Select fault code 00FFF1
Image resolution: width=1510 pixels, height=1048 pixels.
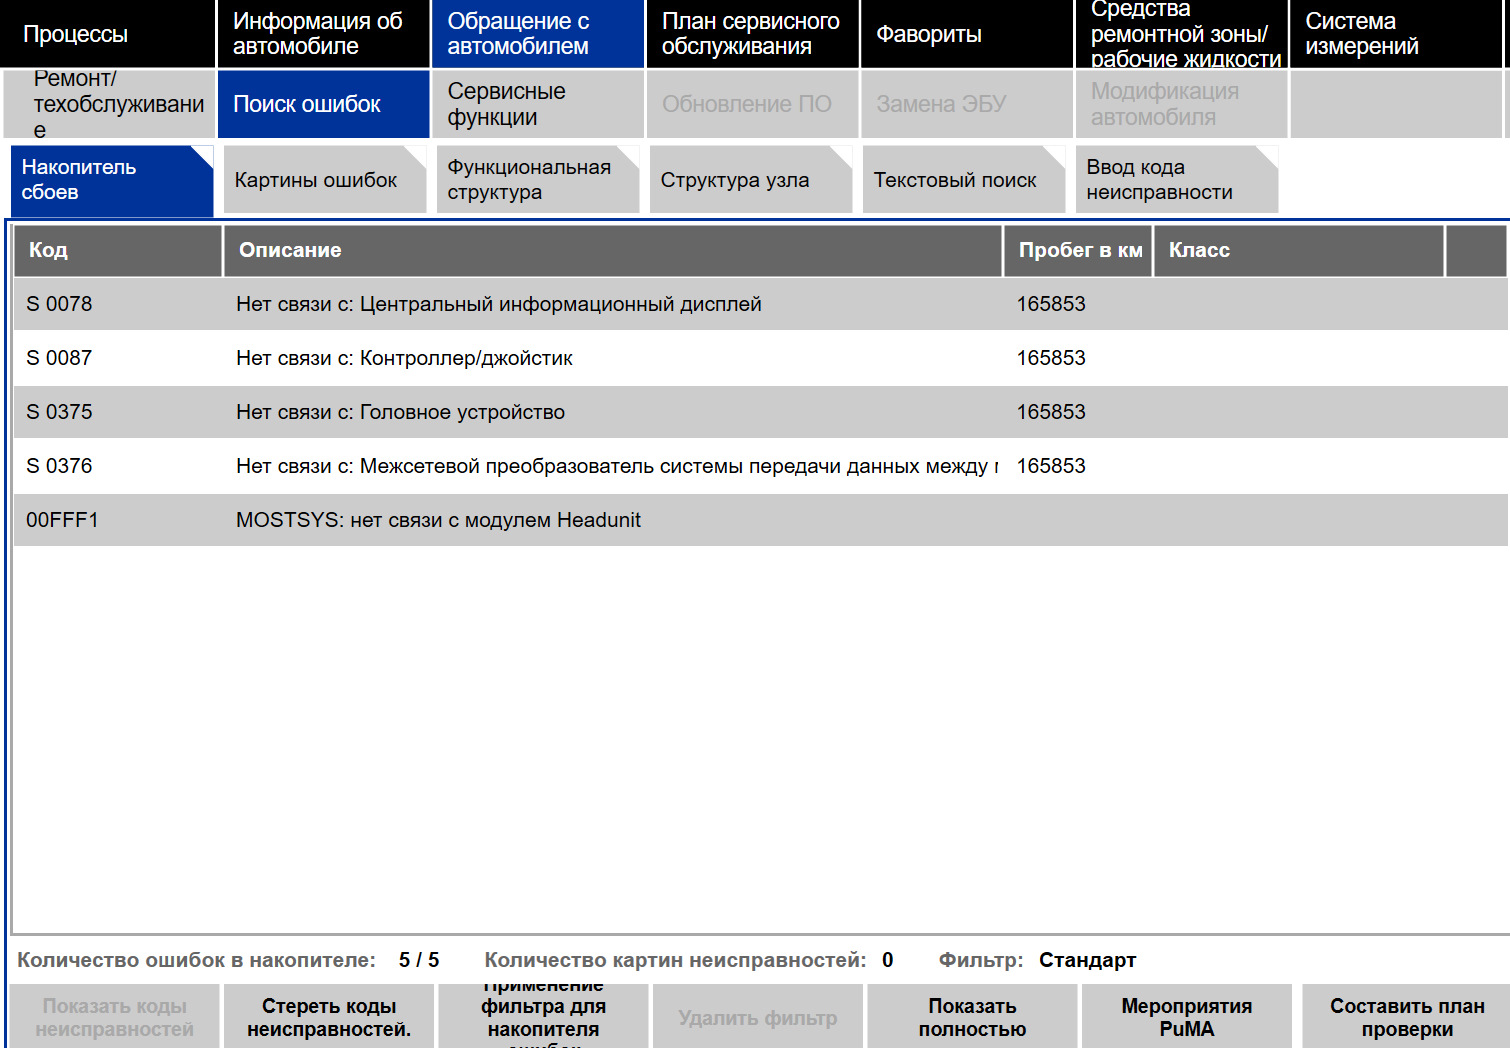pos(62,520)
